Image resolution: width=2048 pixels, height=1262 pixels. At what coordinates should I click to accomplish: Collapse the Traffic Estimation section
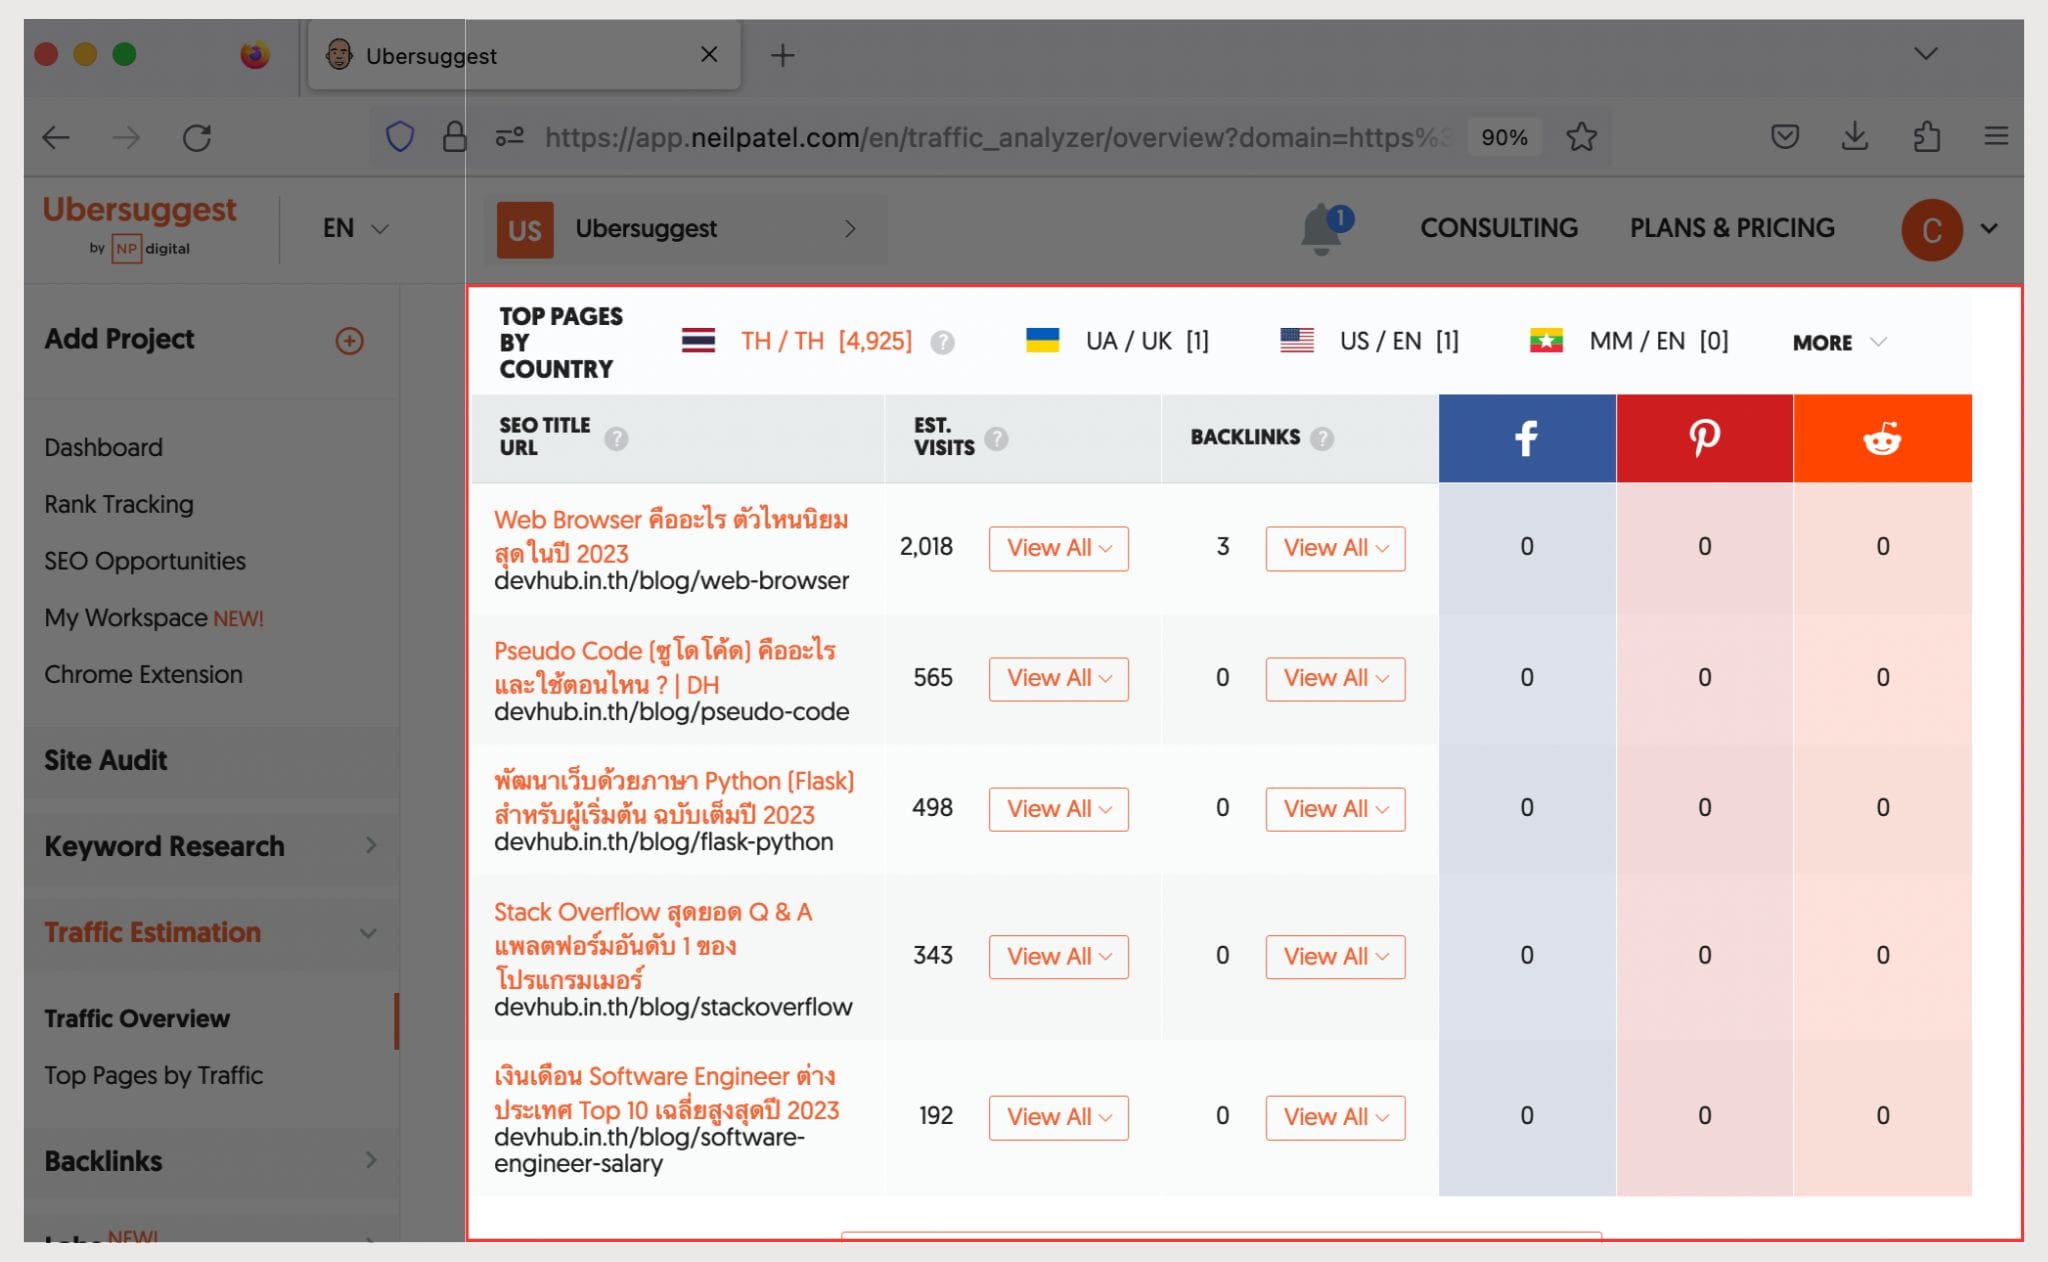211,932
